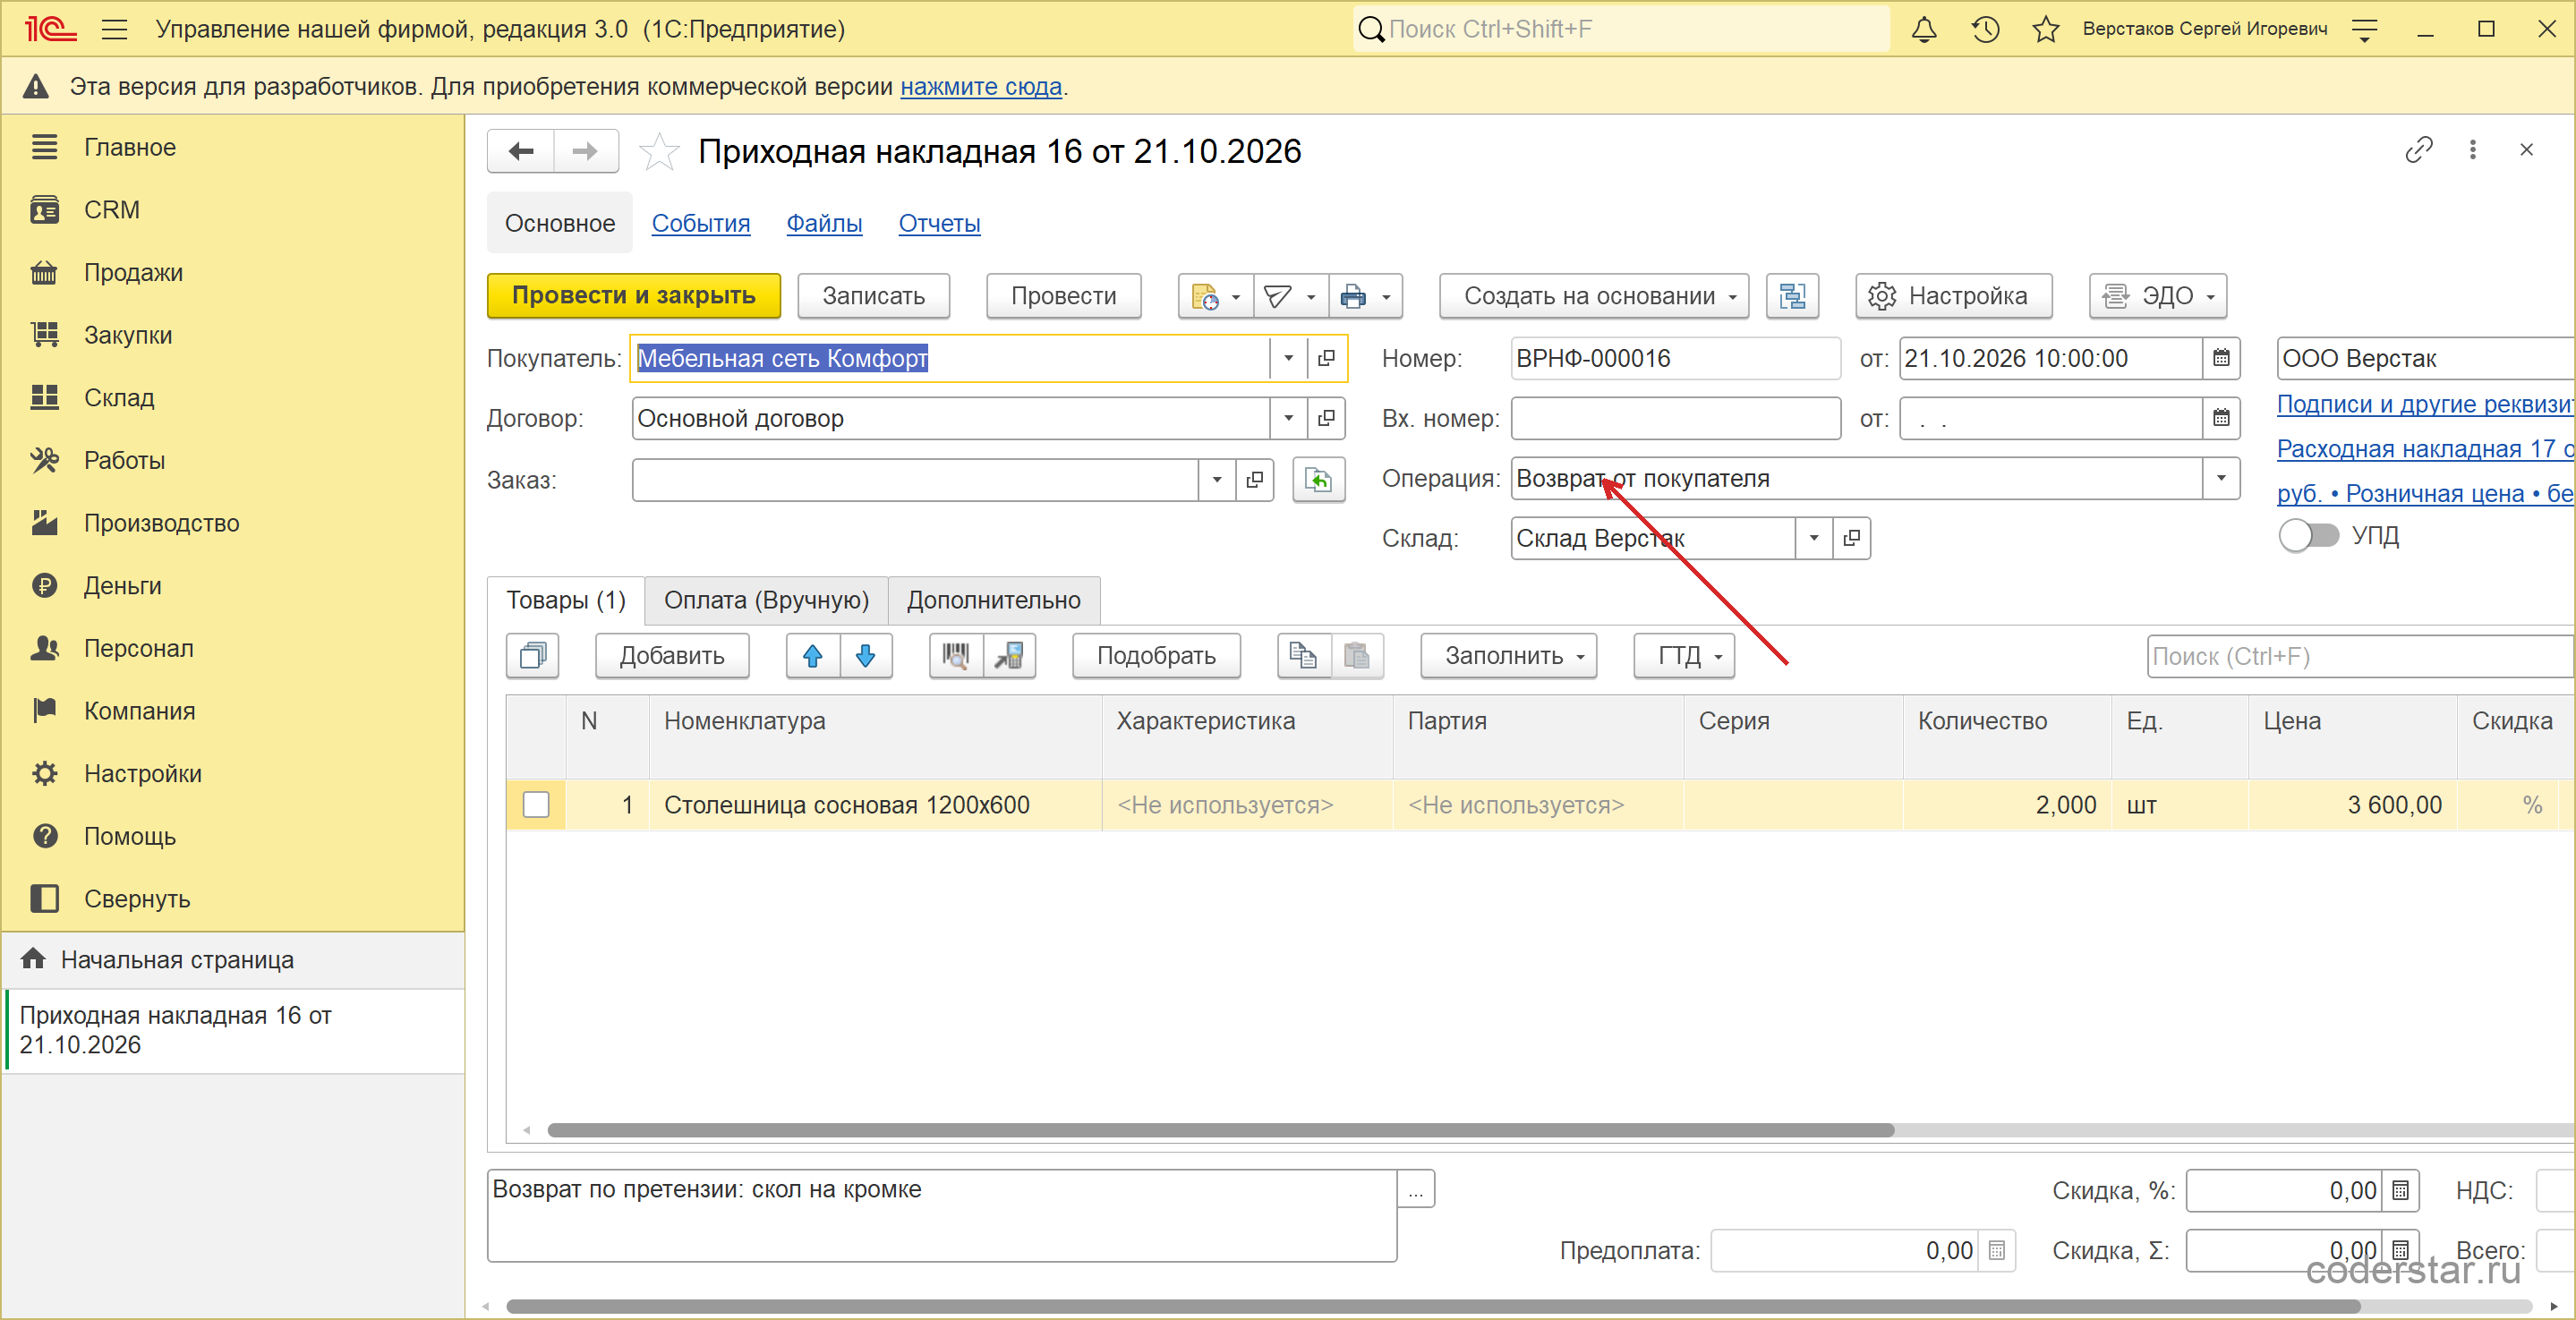Open favorites star in title bar
The image size is (2576, 1320).
pyautogui.click(x=2045, y=29)
